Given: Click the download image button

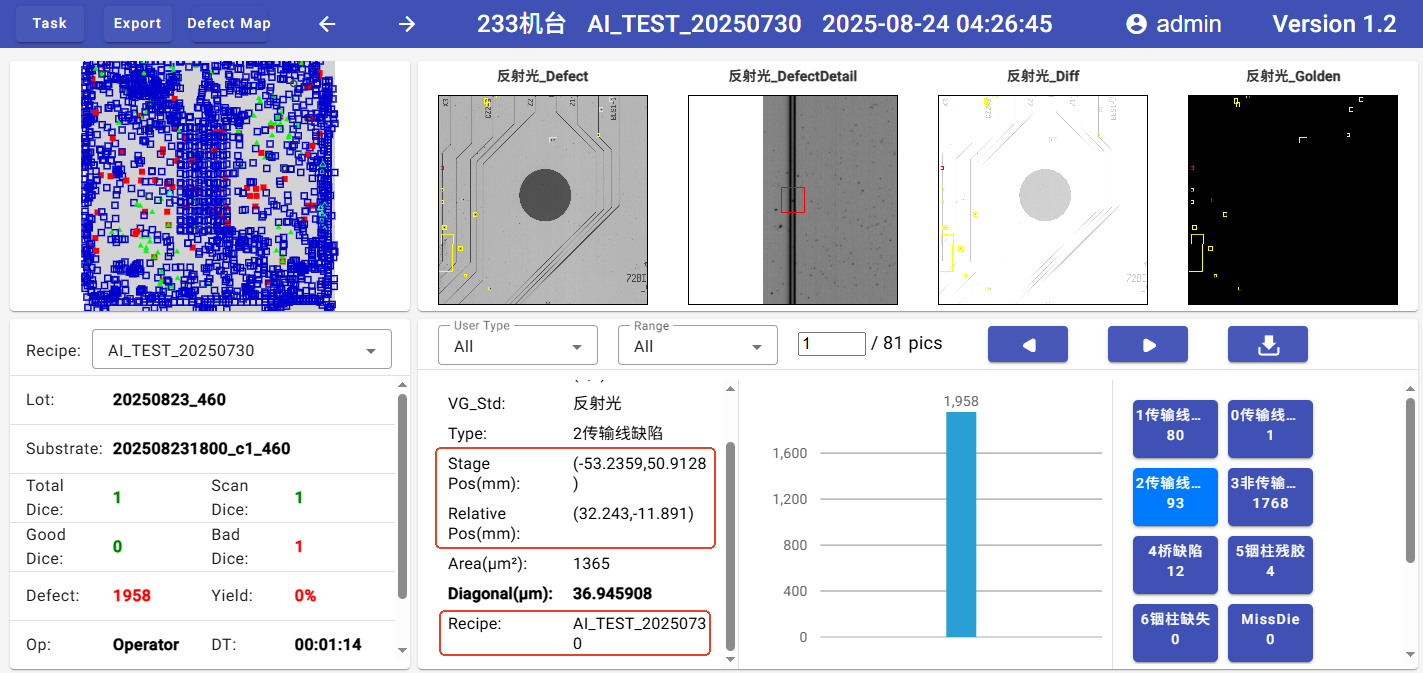Looking at the screenshot, I should pyautogui.click(x=1267, y=344).
